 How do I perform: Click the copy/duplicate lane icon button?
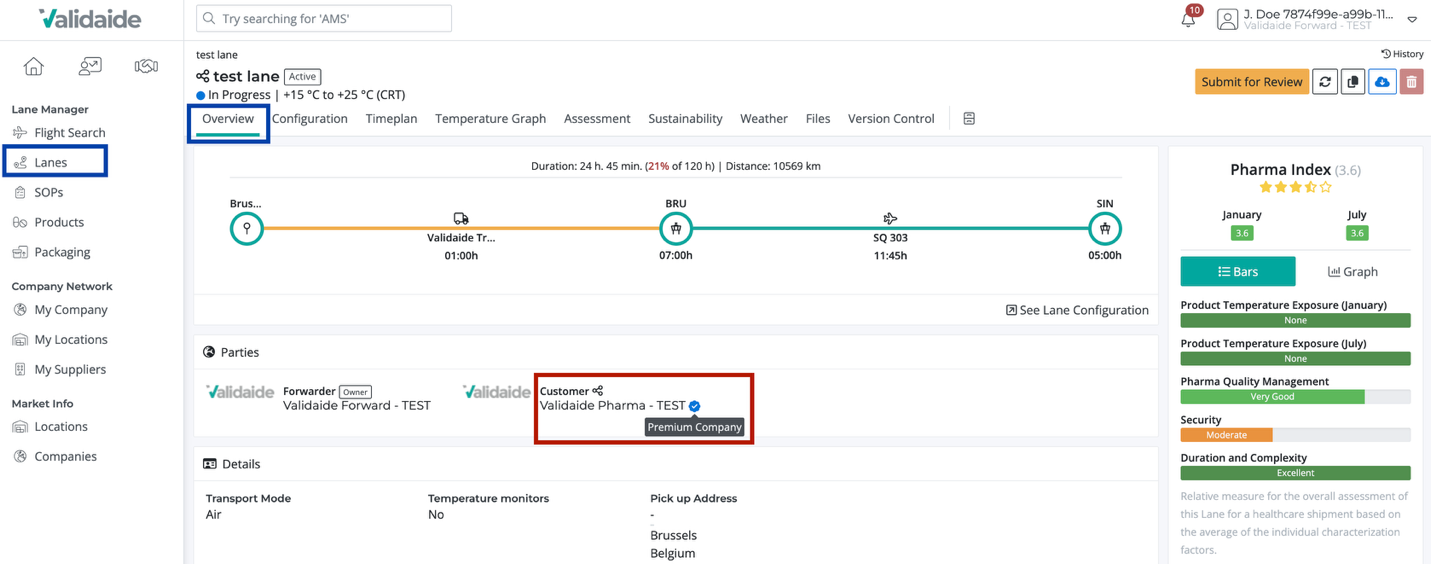(x=1353, y=82)
